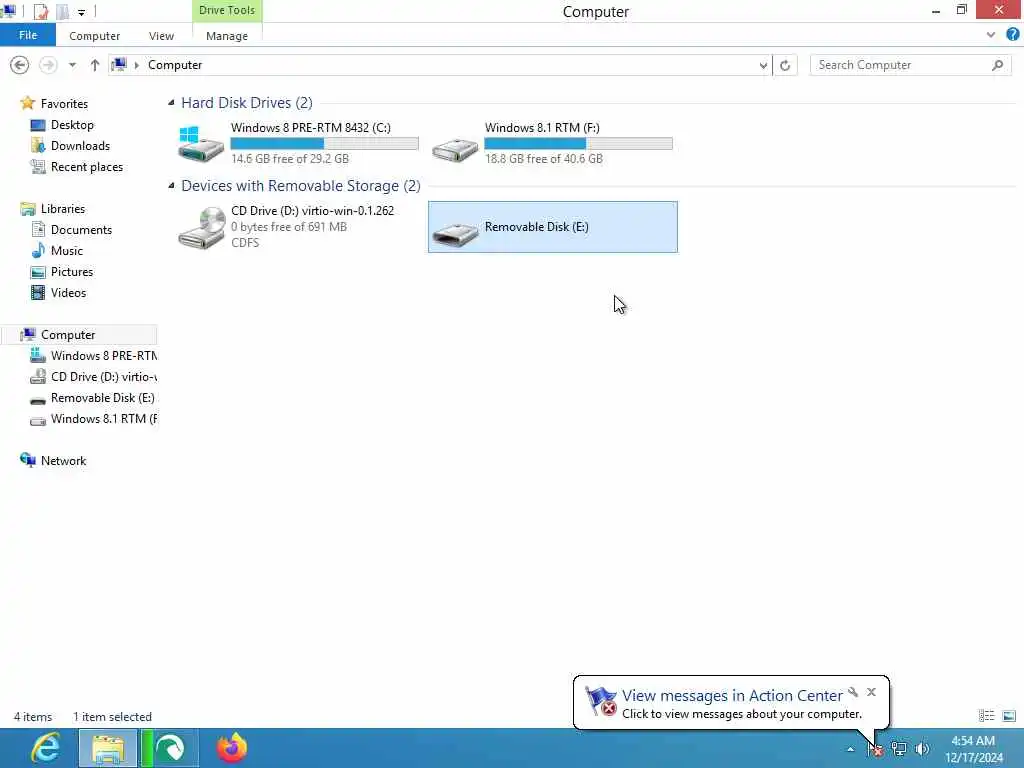Click View messages in Action Center link
This screenshot has width=1024, height=768.
coord(731,696)
